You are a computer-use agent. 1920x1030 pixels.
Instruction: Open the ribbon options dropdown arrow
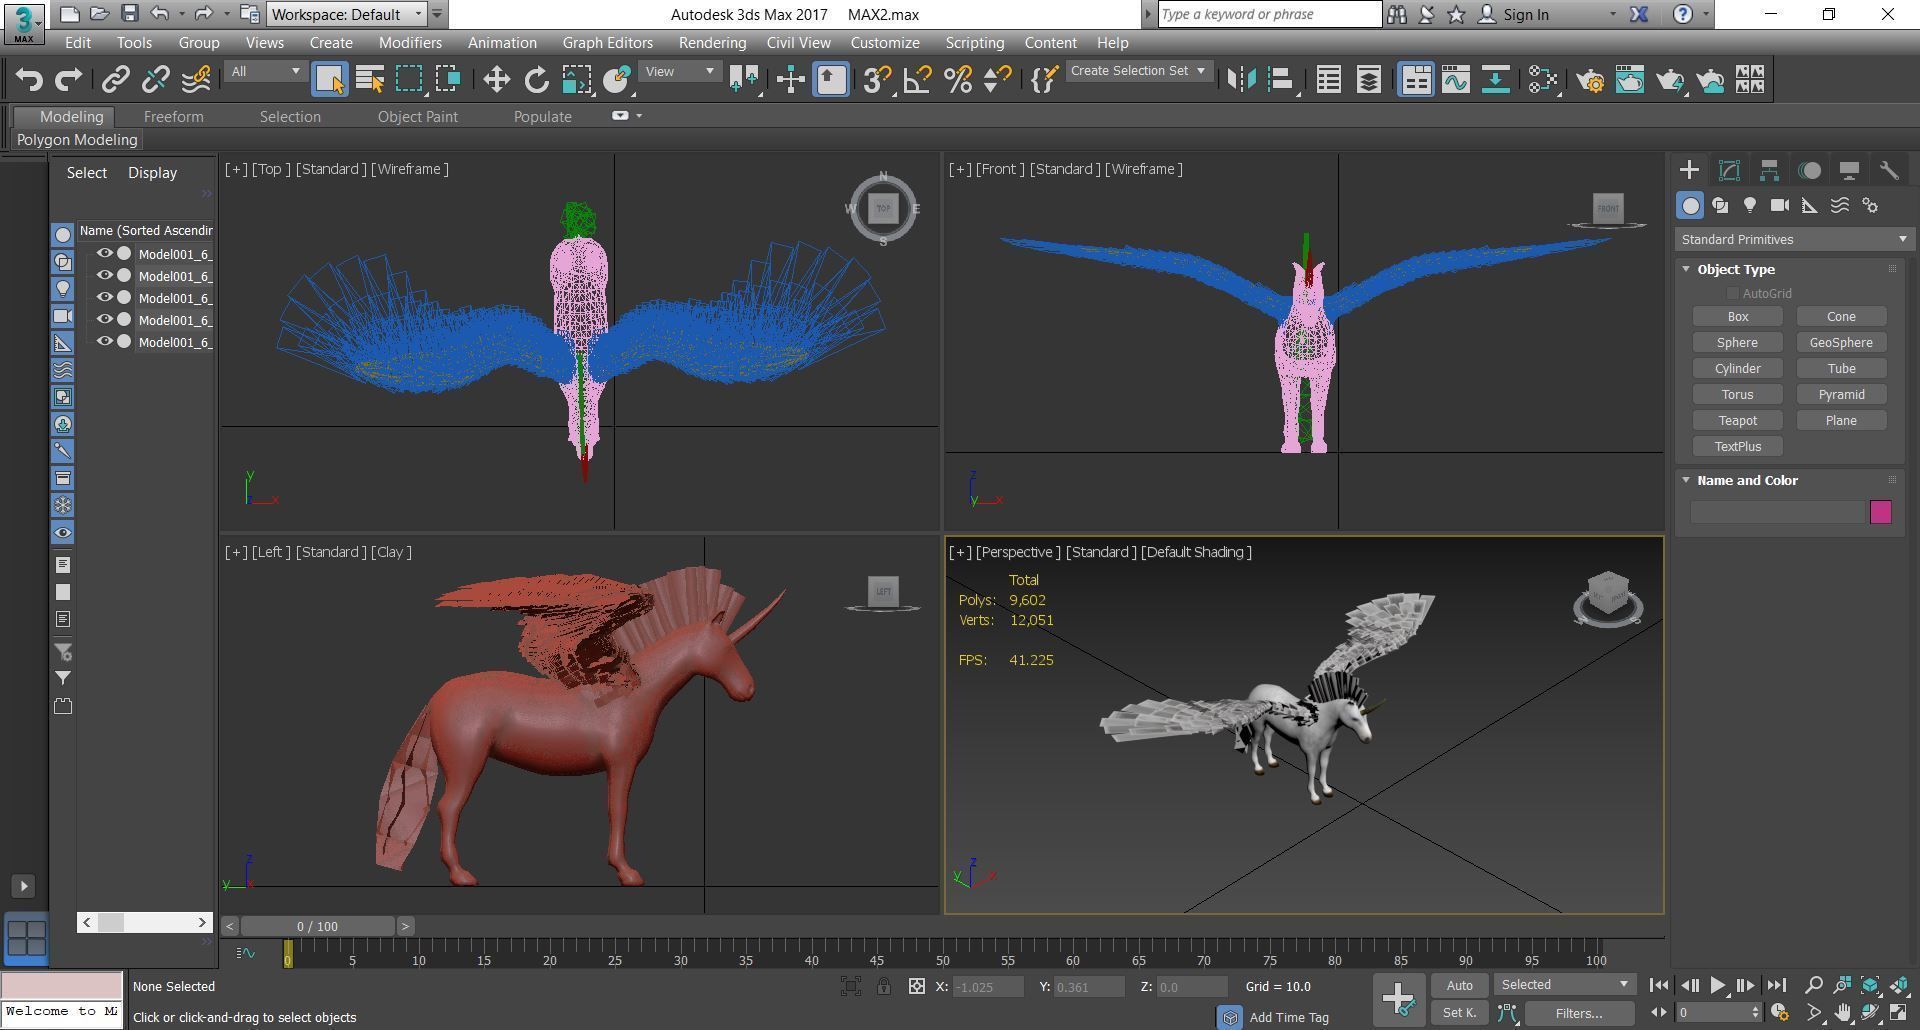click(x=639, y=116)
